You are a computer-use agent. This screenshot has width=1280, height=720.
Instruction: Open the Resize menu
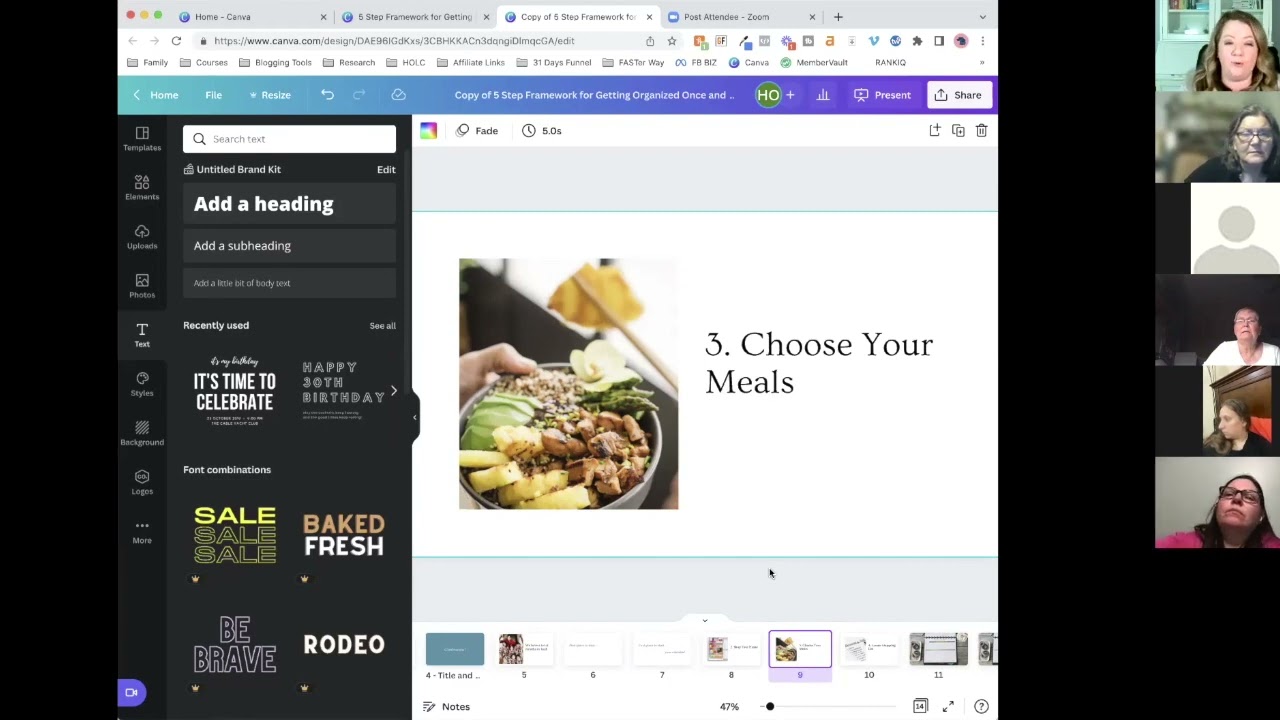point(270,95)
